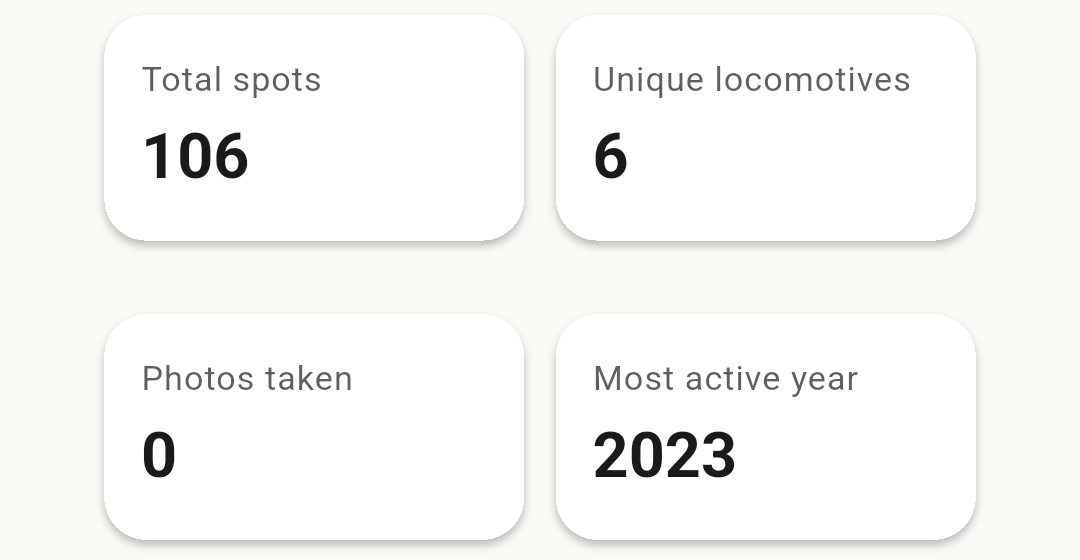Click the Total spots label
Image resolution: width=1080 pixels, height=560 pixels.
[231, 80]
